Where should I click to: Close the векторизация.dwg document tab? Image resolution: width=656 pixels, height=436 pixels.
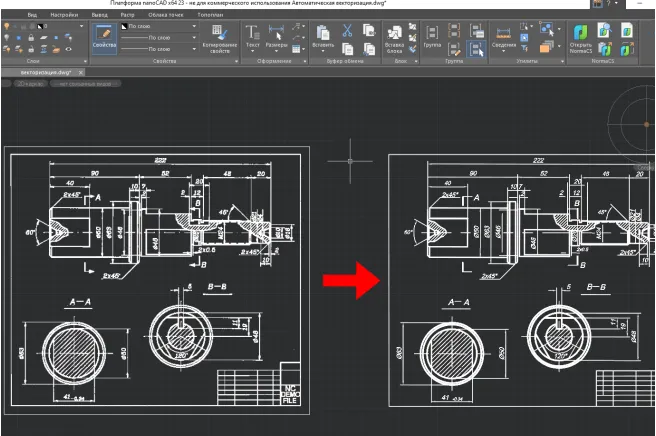(81, 73)
